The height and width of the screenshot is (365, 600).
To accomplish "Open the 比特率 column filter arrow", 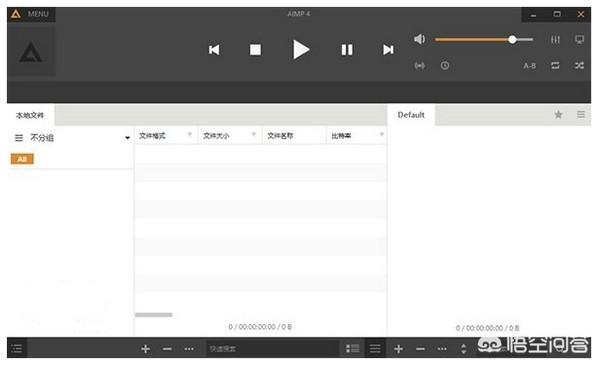I will pos(382,134).
